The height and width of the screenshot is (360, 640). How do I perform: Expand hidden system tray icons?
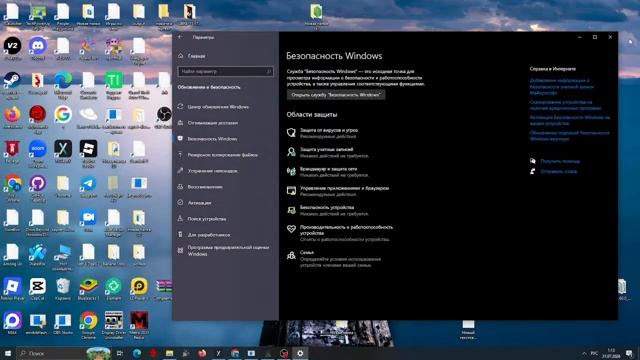pos(584,353)
